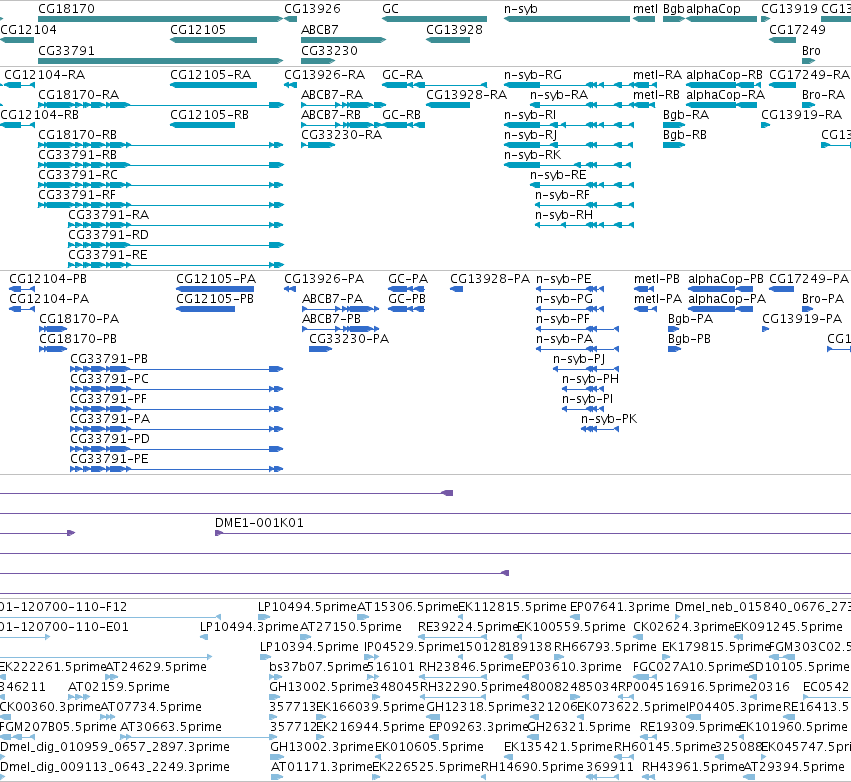Screen dimensions: 851x782
Task: Select protein n-syb-PE
Action: click(x=564, y=279)
